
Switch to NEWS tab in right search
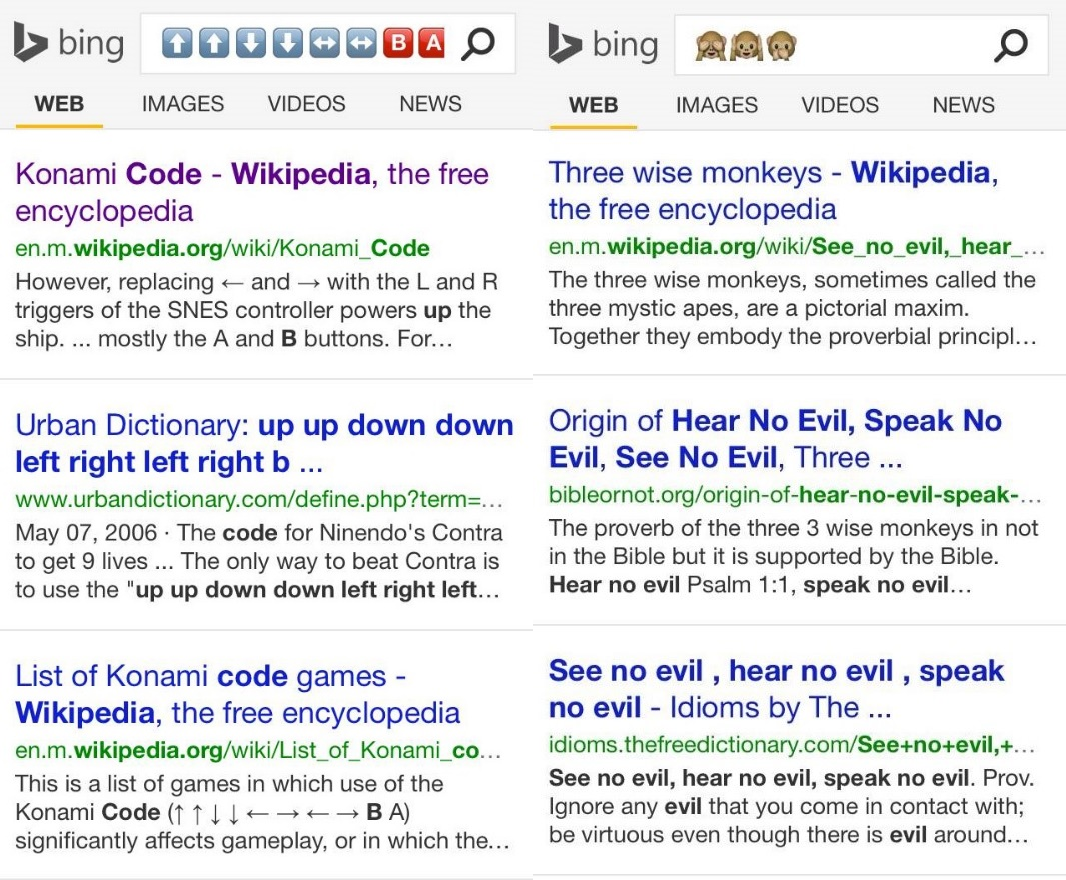[963, 105]
